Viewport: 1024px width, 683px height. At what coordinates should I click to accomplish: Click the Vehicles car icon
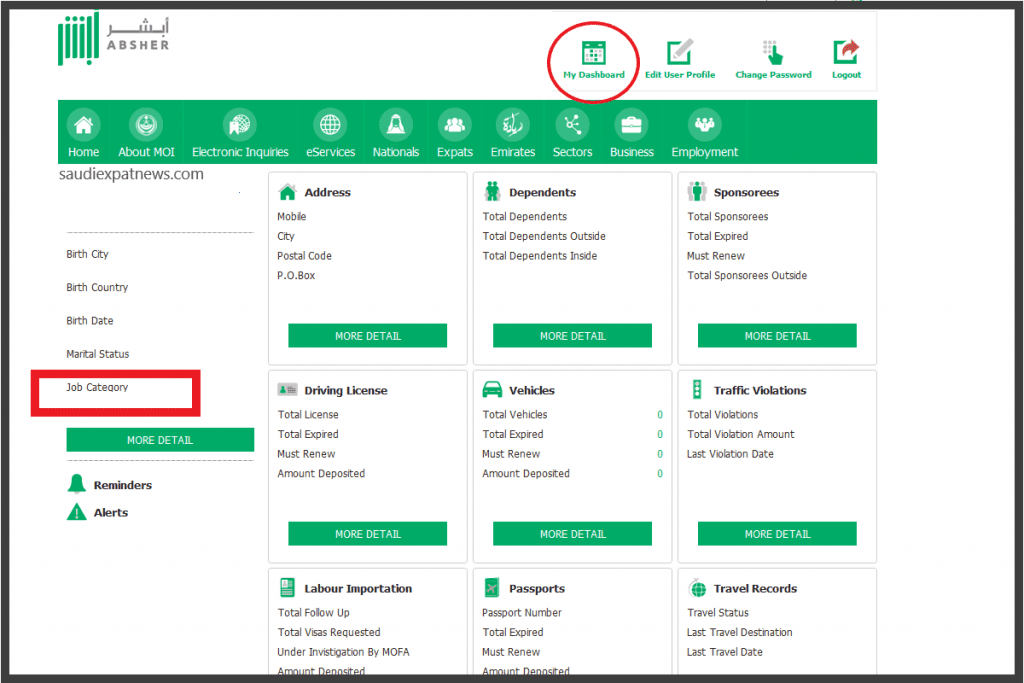(492, 390)
